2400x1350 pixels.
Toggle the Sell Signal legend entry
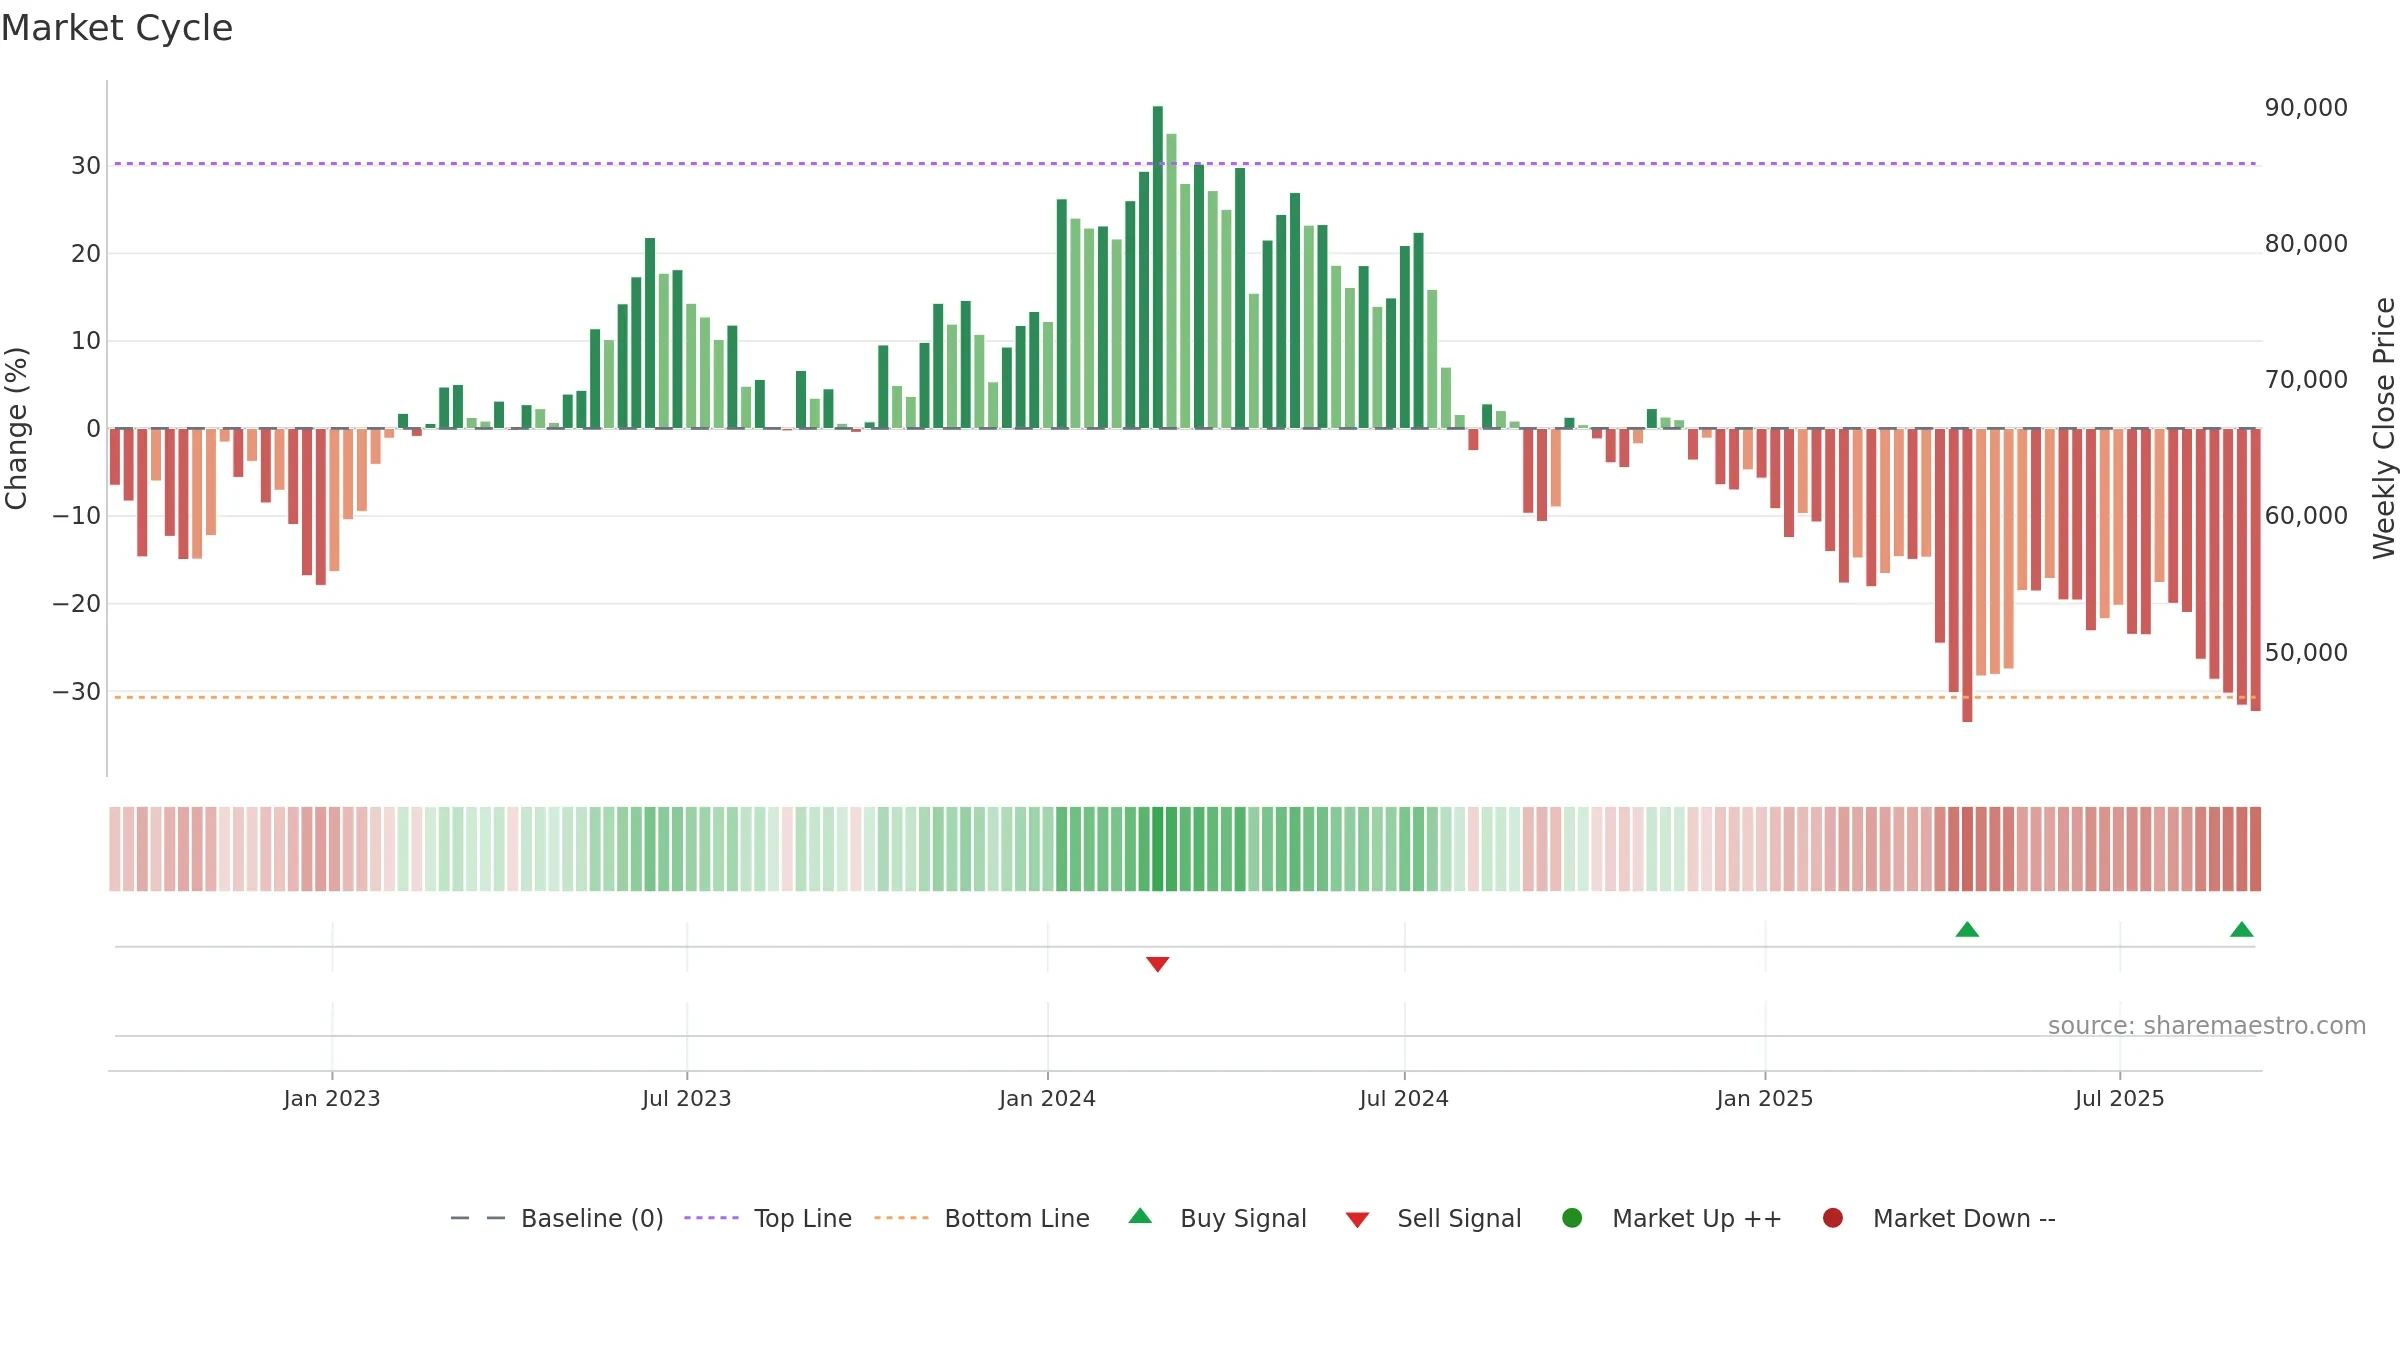click(x=1433, y=1218)
